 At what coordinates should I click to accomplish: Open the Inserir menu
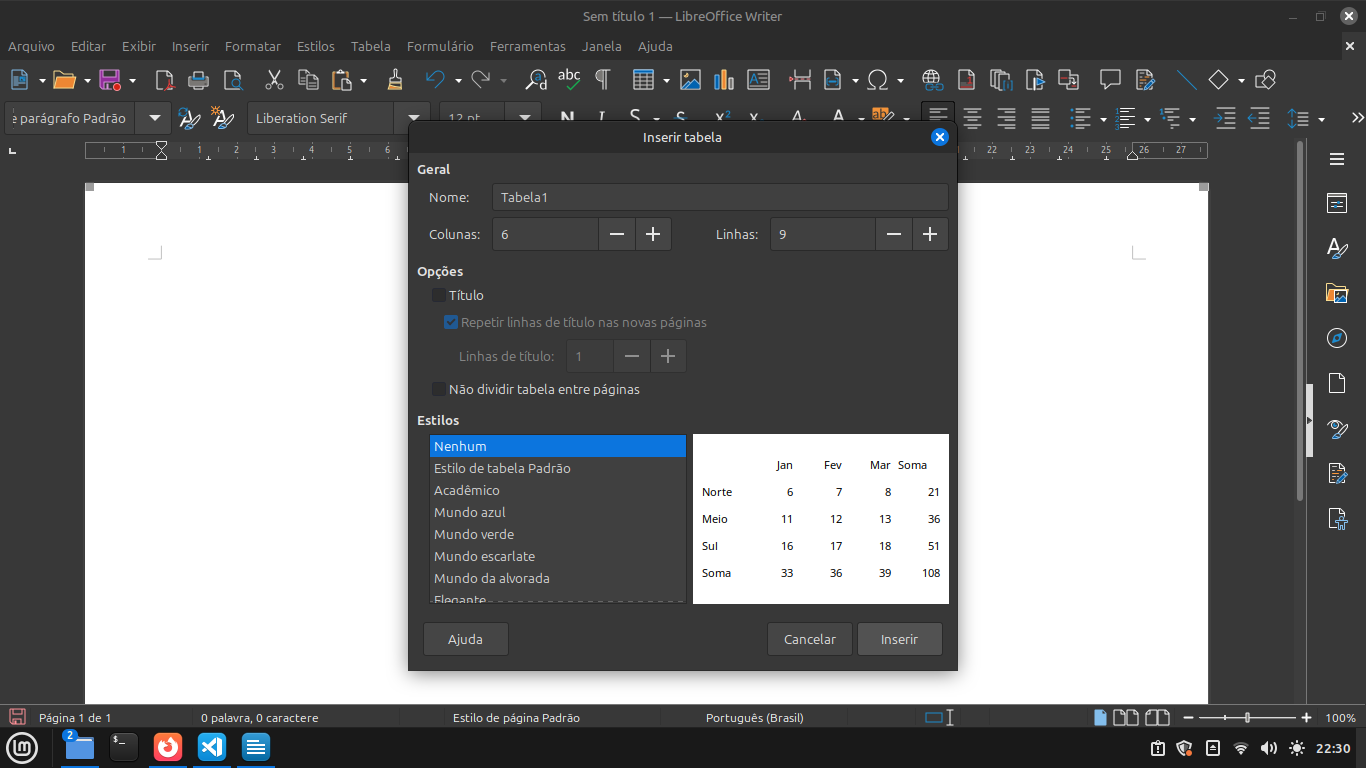[x=190, y=46]
